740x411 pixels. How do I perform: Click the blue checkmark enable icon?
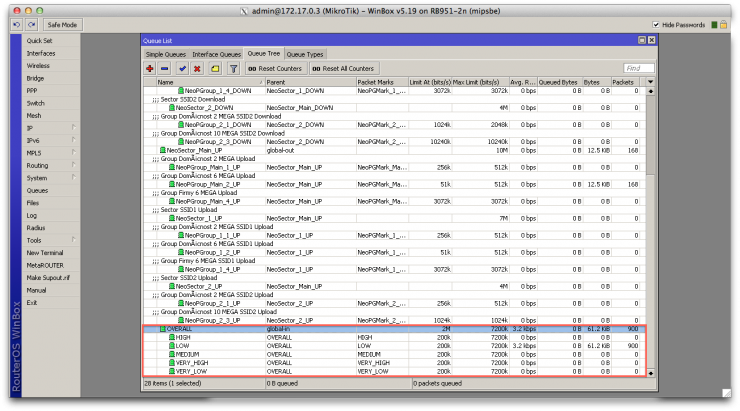pos(183,69)
